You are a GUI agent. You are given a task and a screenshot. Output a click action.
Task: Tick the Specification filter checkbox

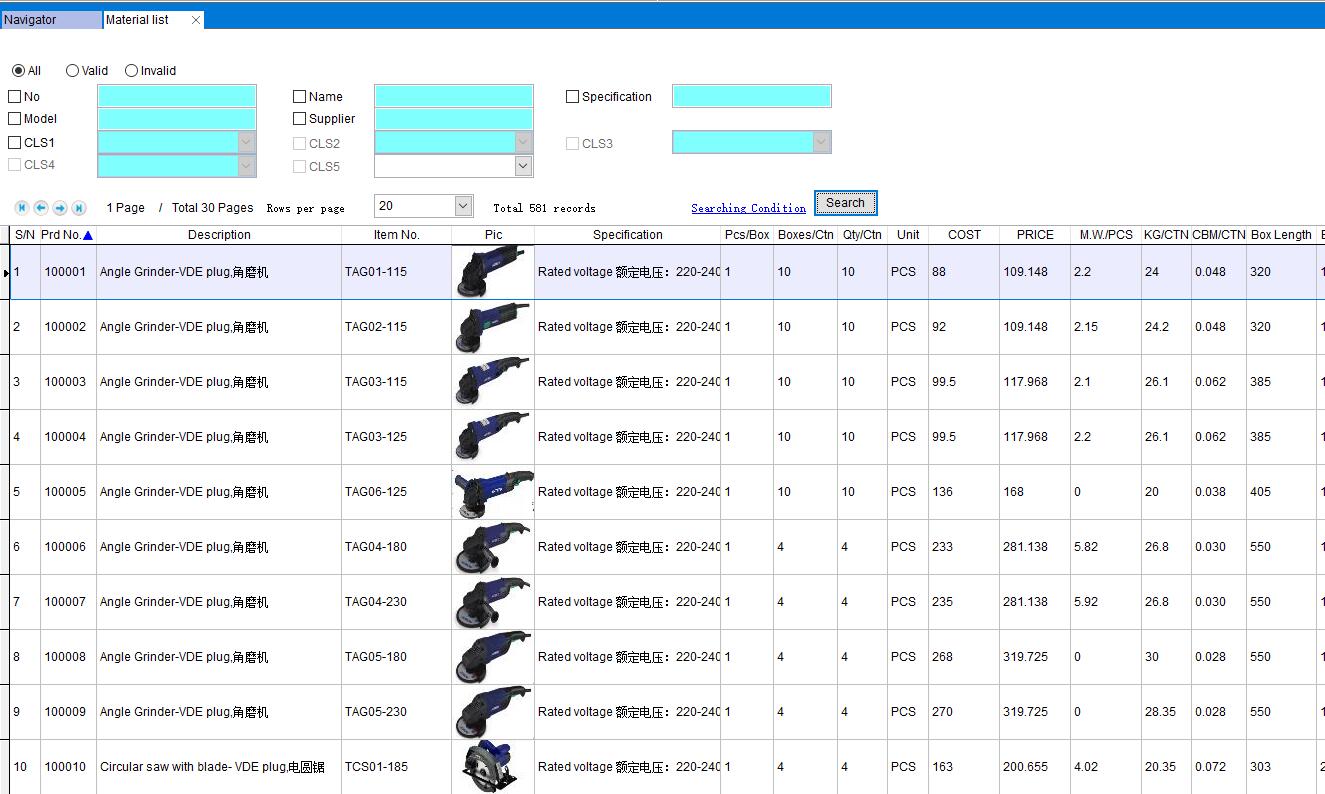(573, 97)
